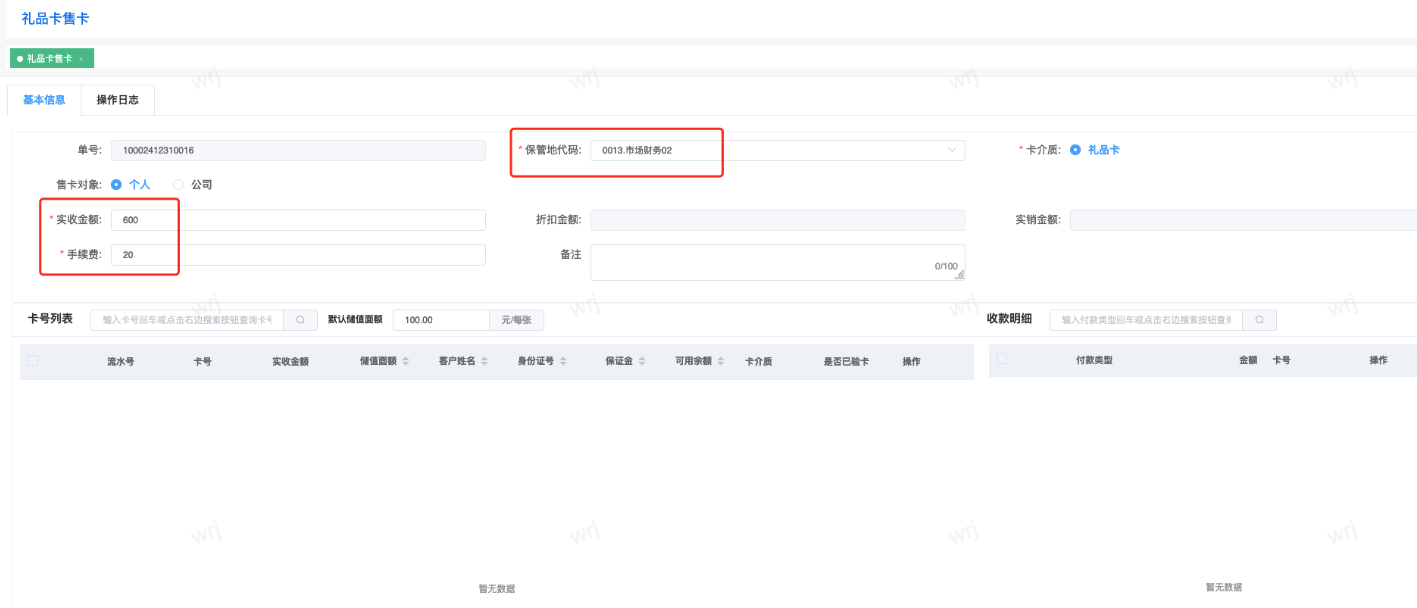Sort by 可用余额 column
1417x608 pixels.
point(720,361)
